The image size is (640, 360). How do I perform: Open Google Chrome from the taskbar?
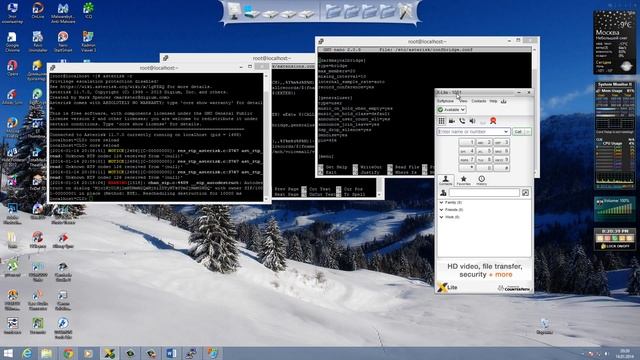pyautogui.click(x=68, y=353)
